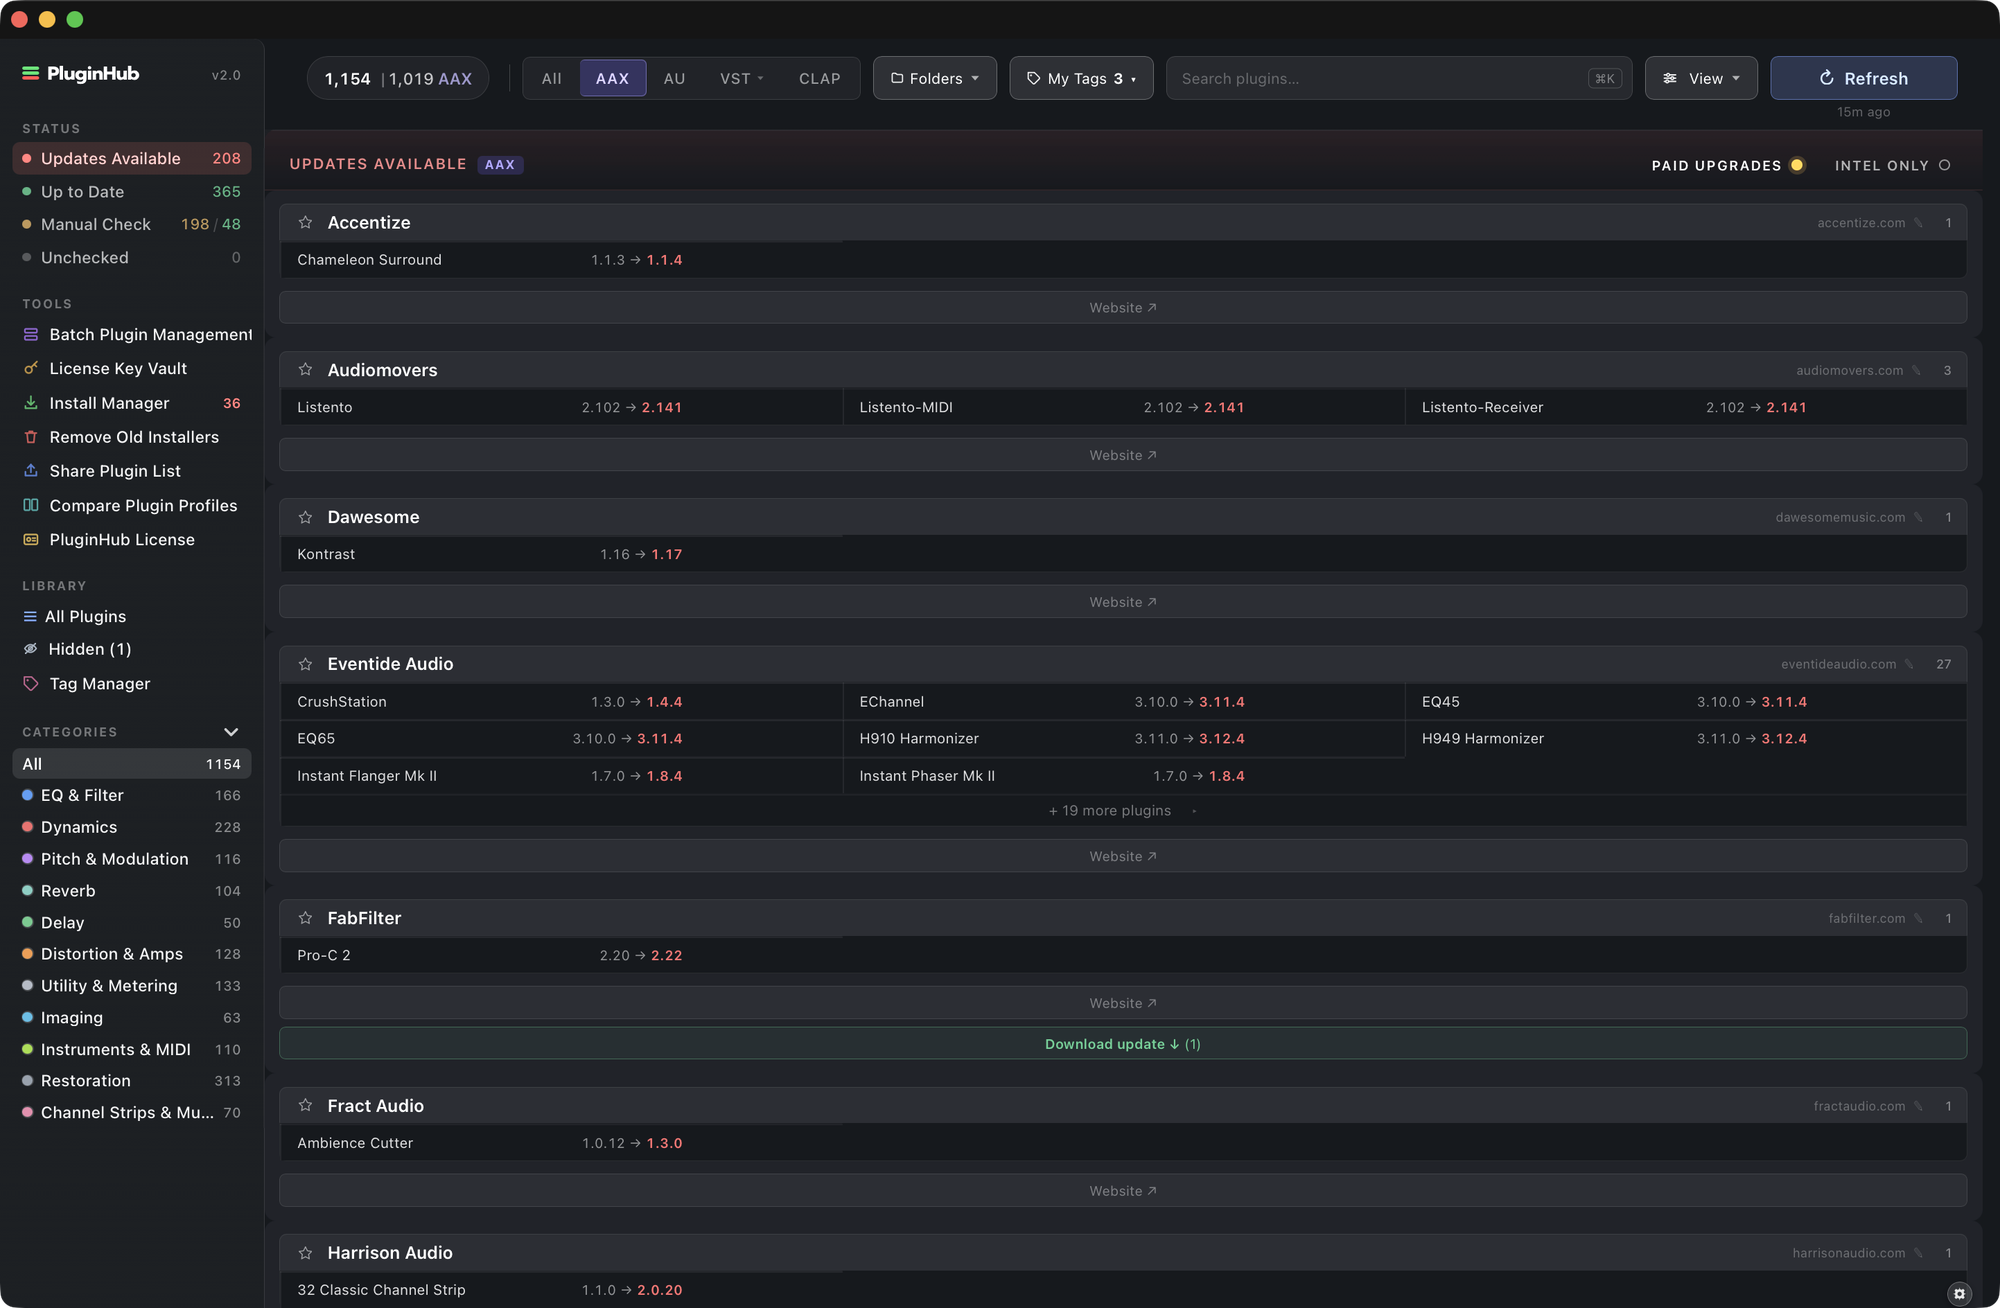The width and height of the screenshot is (2000, 1308).
Task: Star the Audiomovers vendor
Action: (306, 369)
